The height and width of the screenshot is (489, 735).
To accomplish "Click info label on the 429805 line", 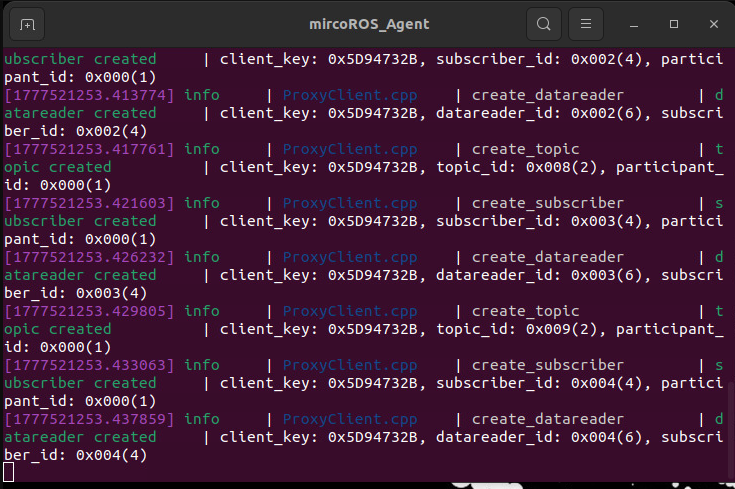I will [x=202, y=311].
